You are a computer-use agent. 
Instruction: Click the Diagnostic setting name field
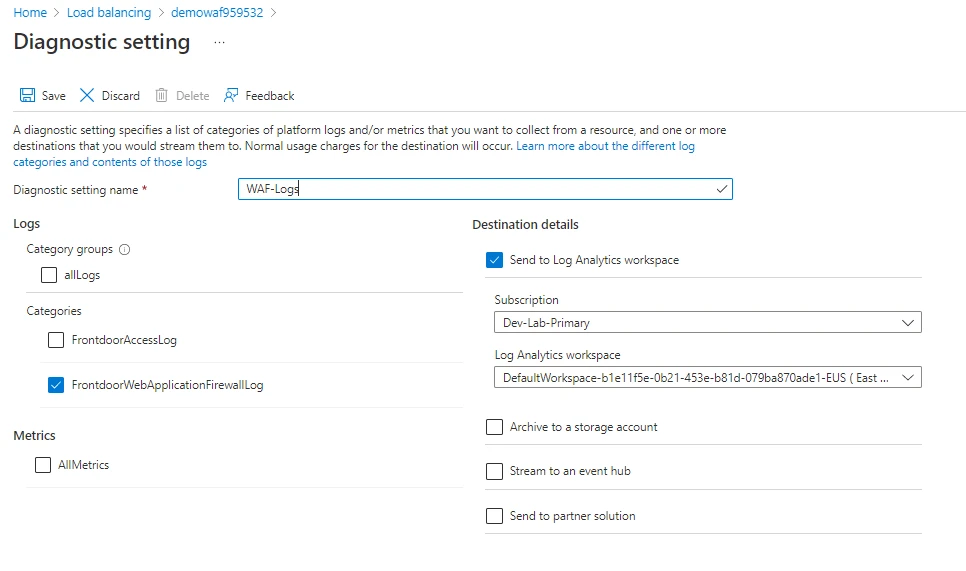pyautogui.click(x=485, y=189)
